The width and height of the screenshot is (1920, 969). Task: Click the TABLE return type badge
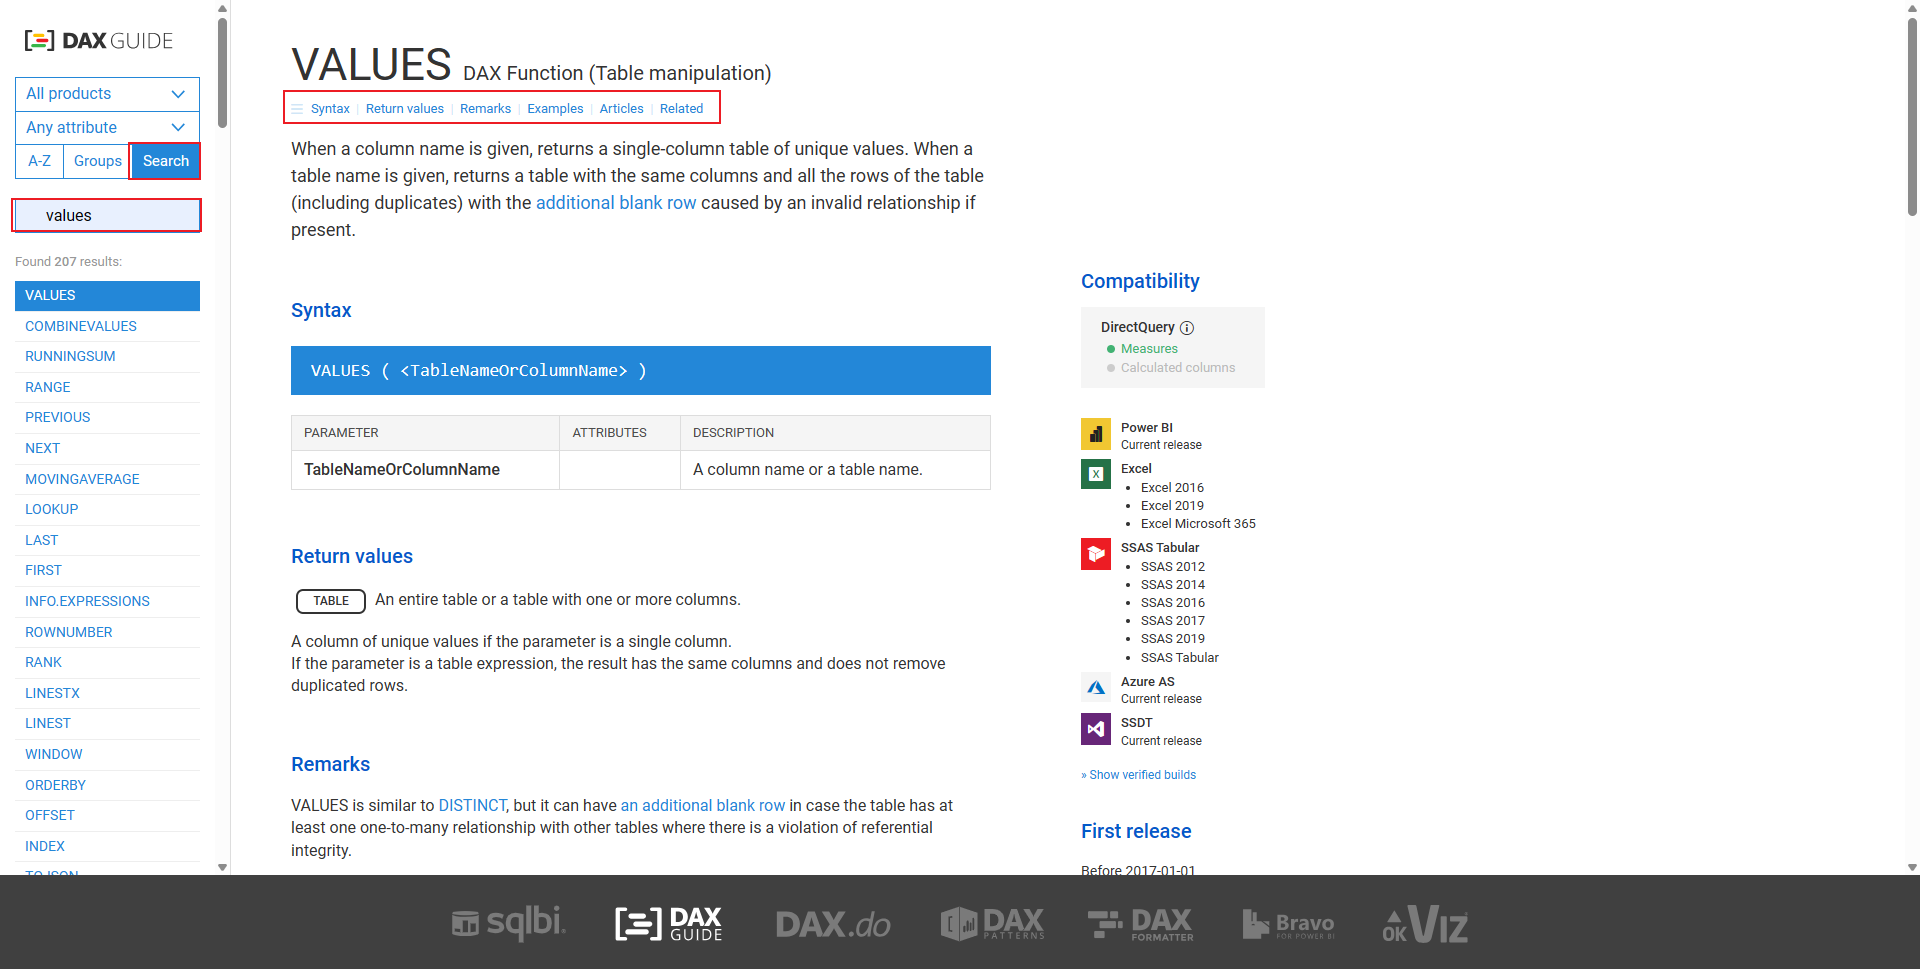click(331, 601)
